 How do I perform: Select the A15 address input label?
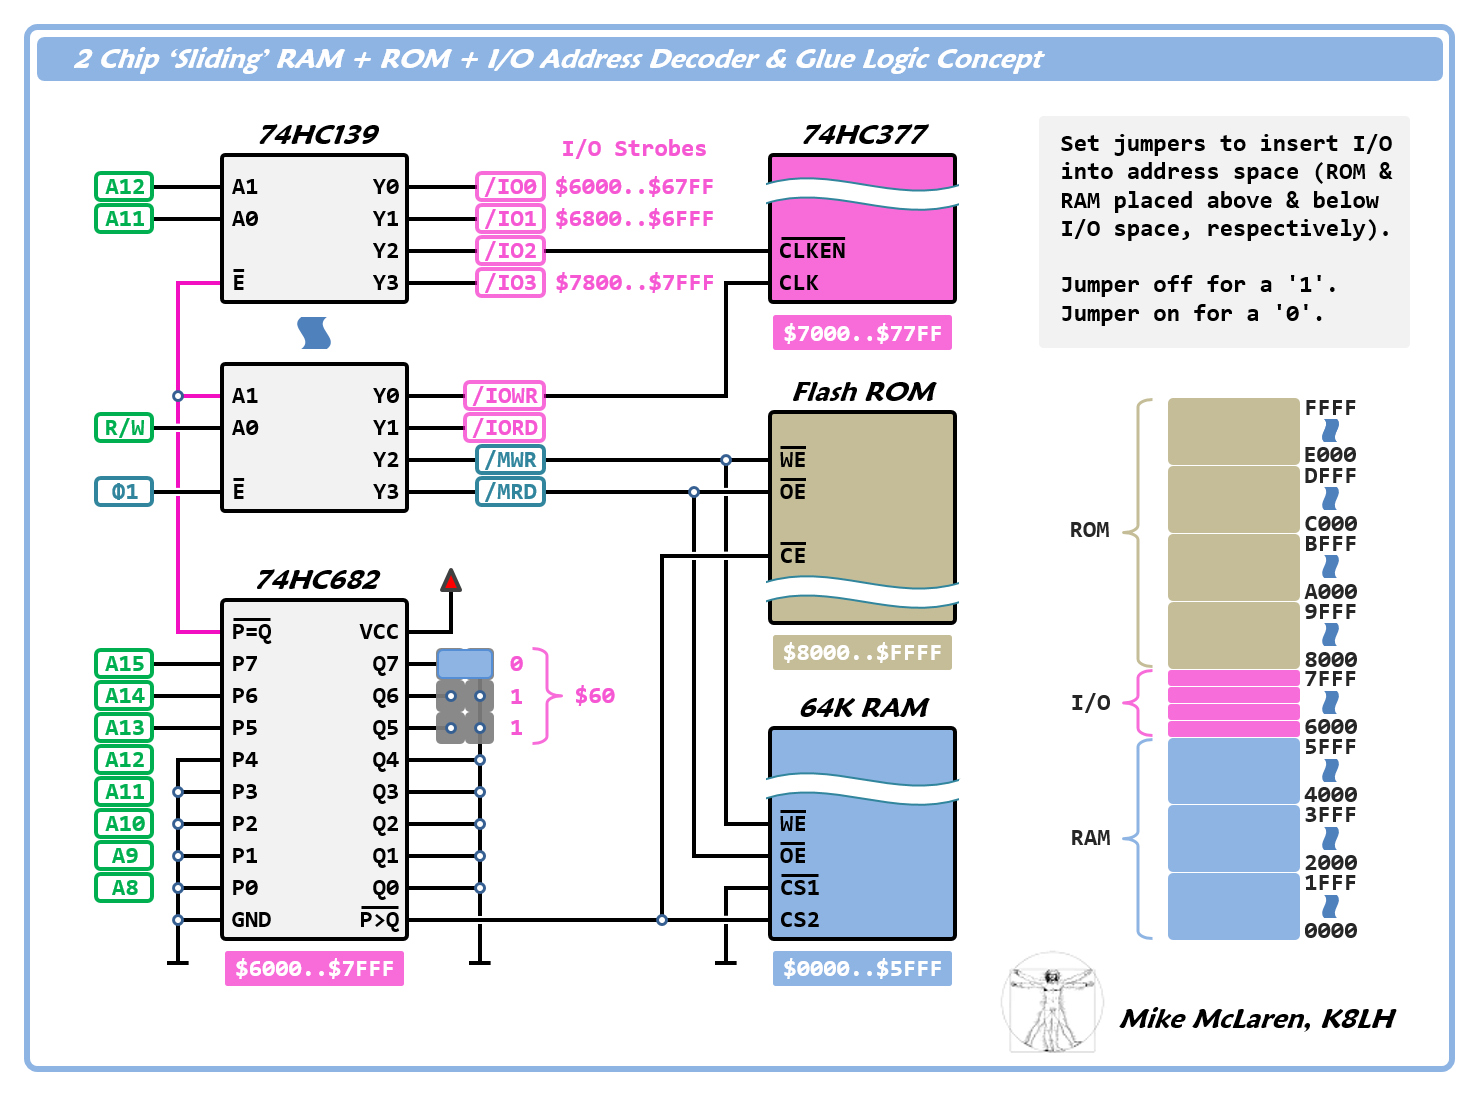click(124, 664)
